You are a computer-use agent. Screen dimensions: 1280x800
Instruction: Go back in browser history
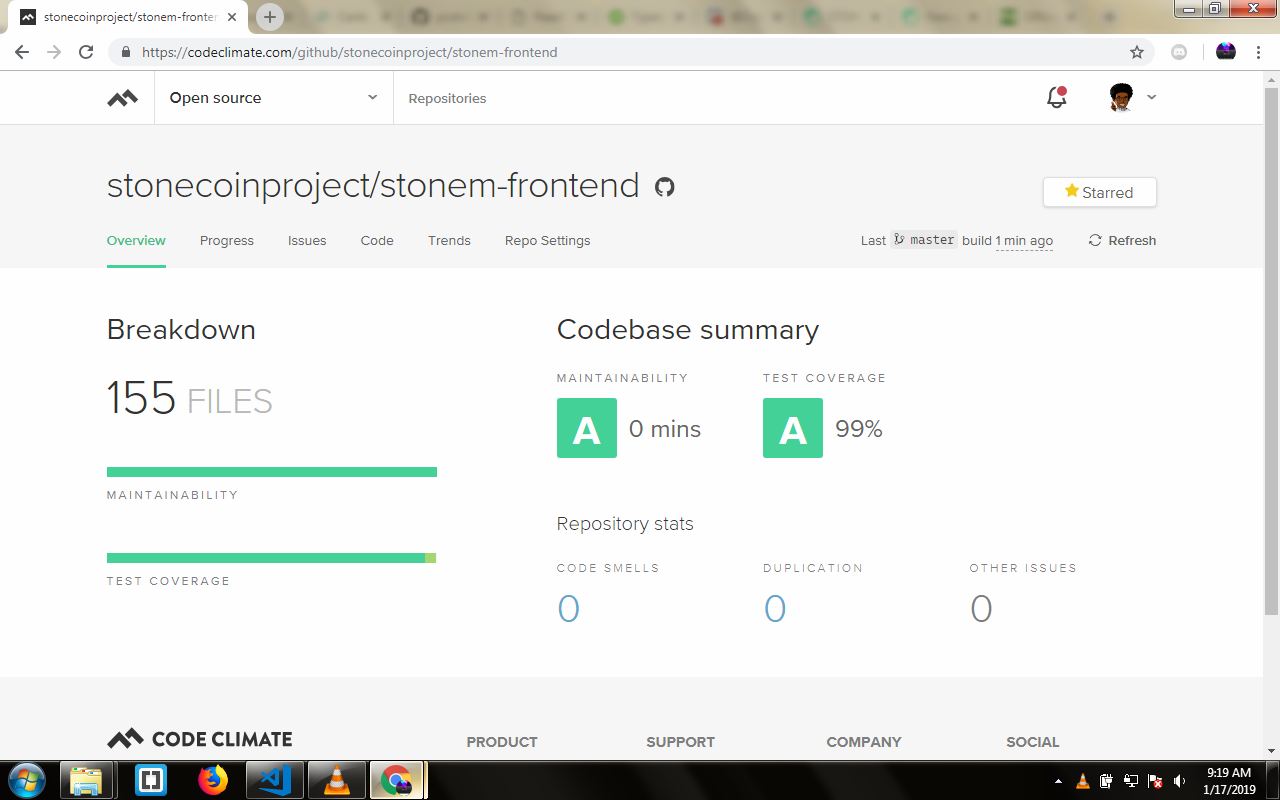click(x=22, y=52)
